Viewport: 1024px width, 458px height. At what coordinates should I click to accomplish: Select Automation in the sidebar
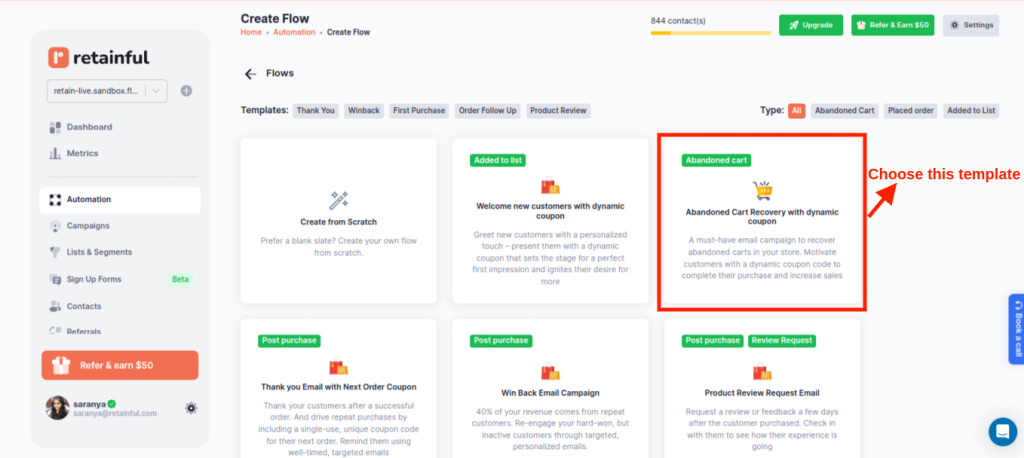[x=120, y=200]
